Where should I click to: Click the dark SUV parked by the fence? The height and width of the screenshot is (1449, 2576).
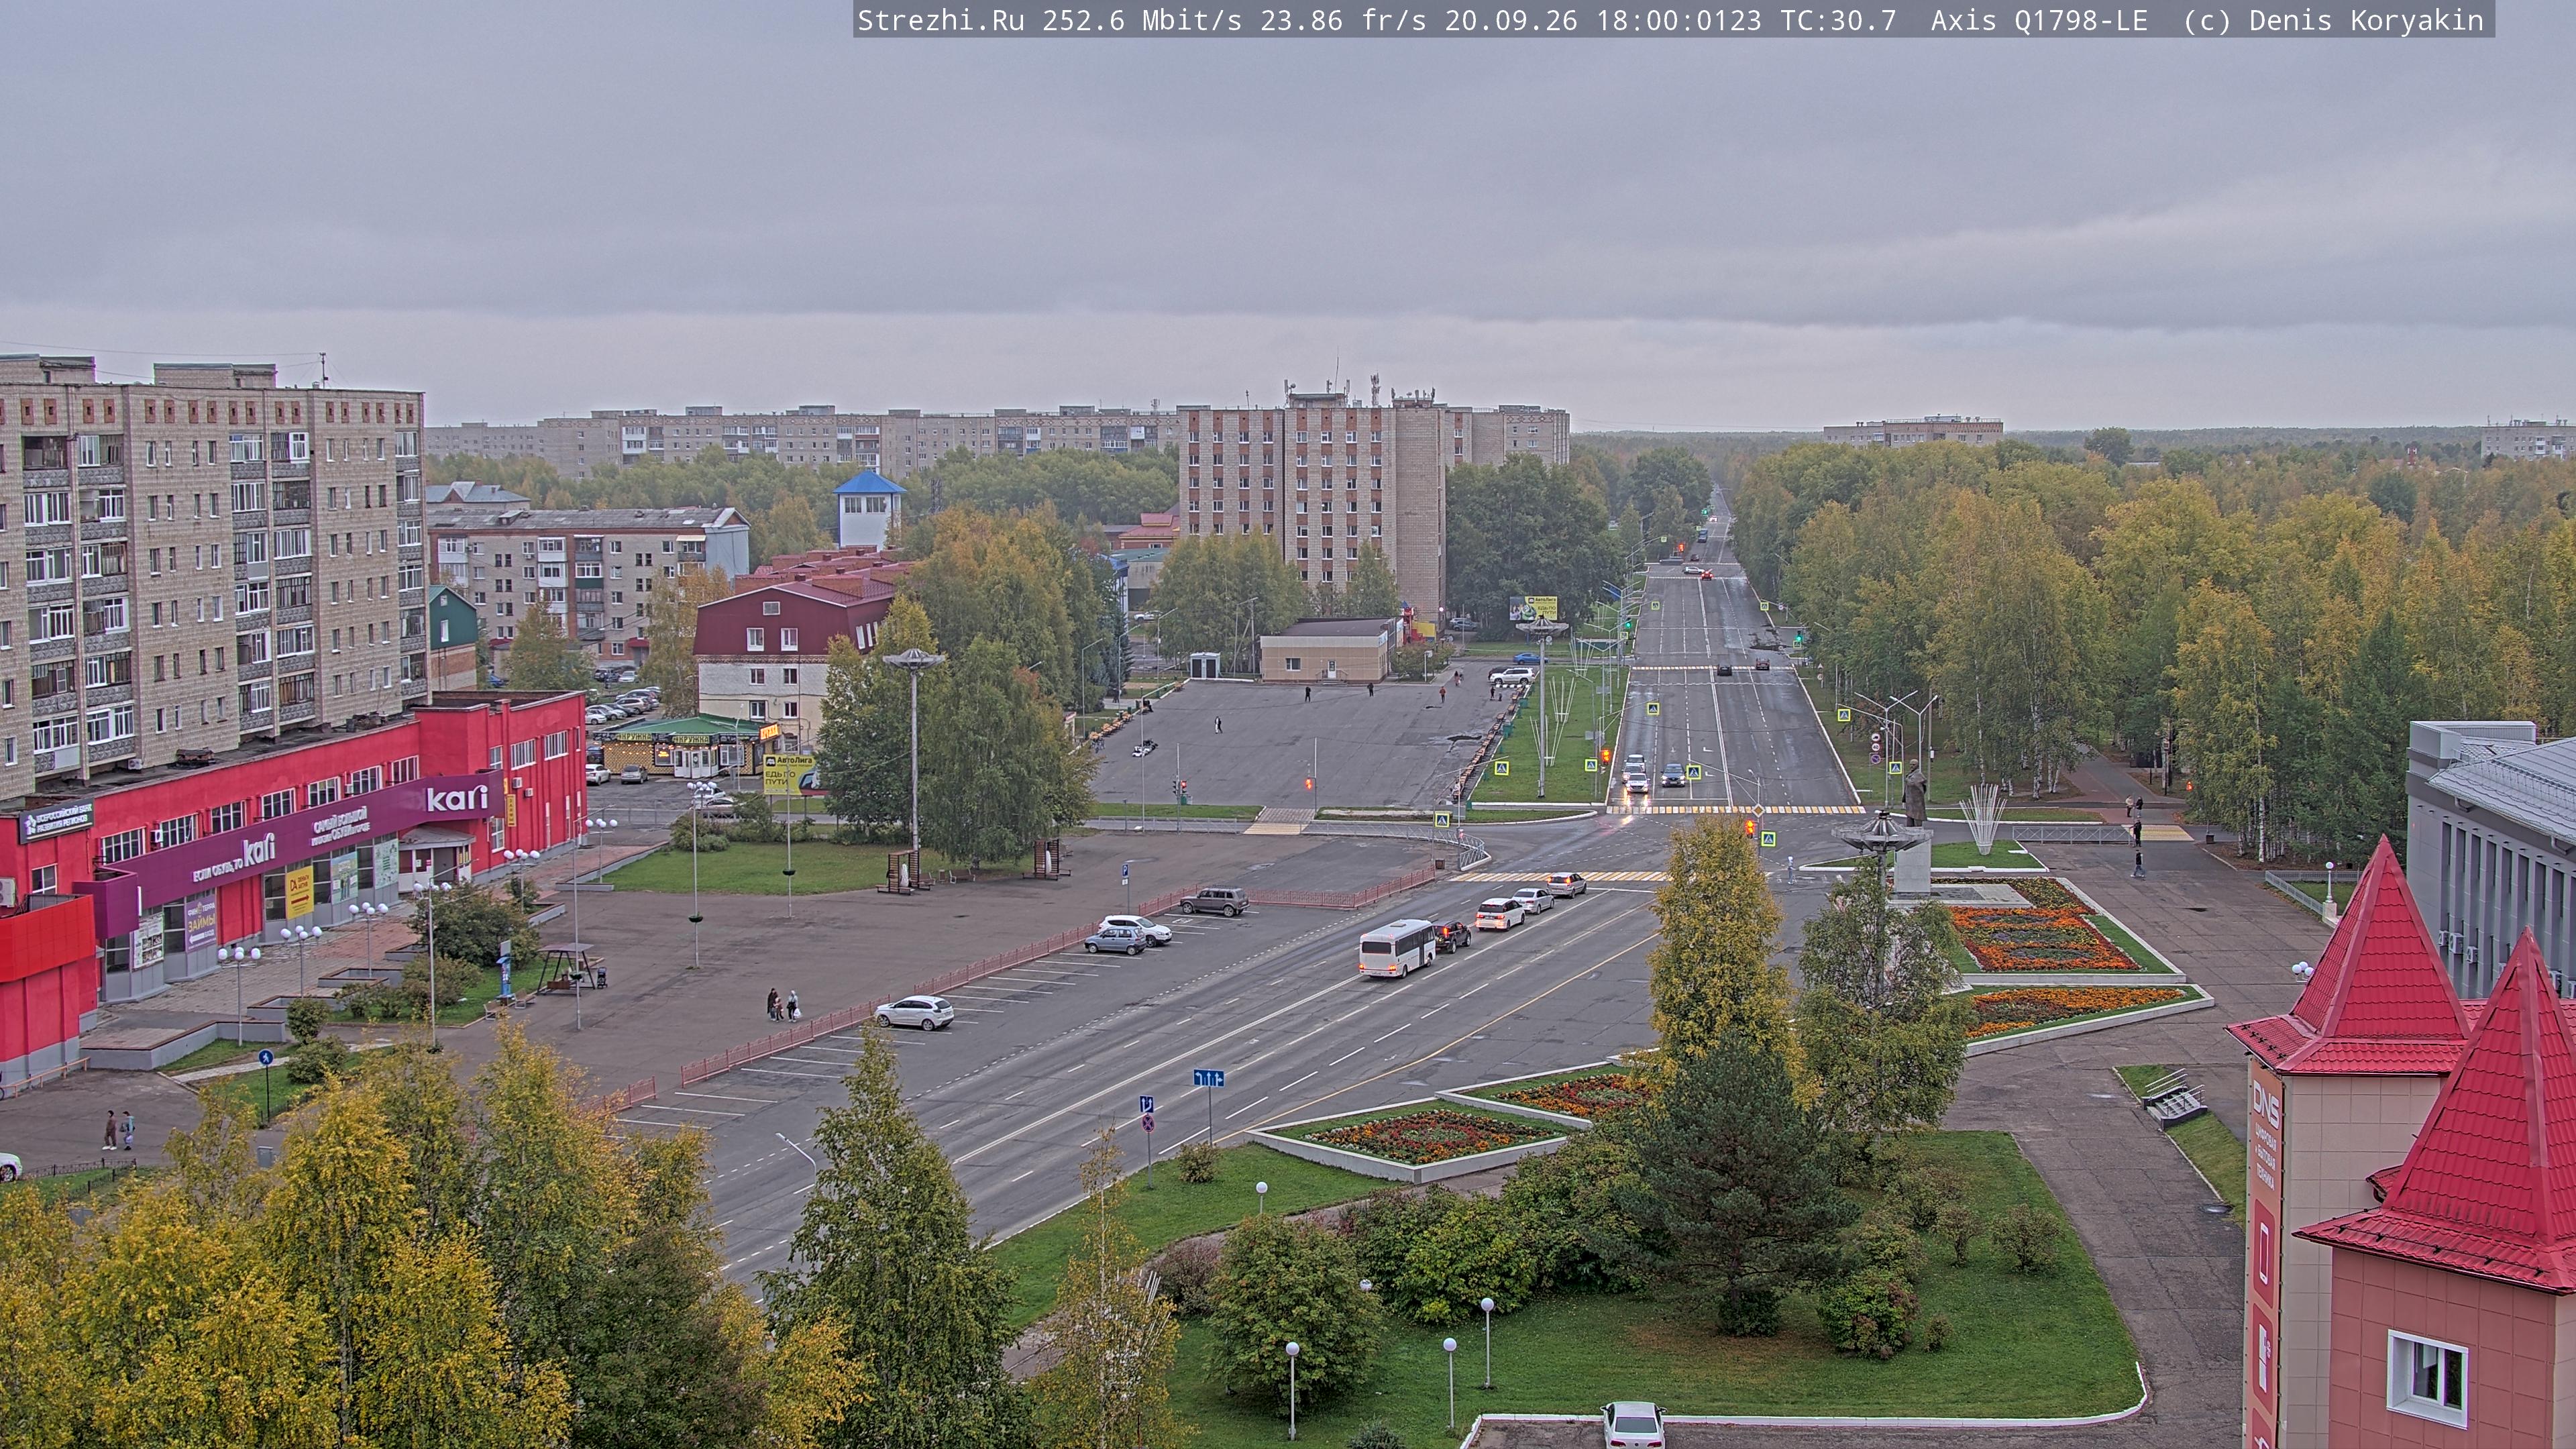click(x=1214, y=901)
